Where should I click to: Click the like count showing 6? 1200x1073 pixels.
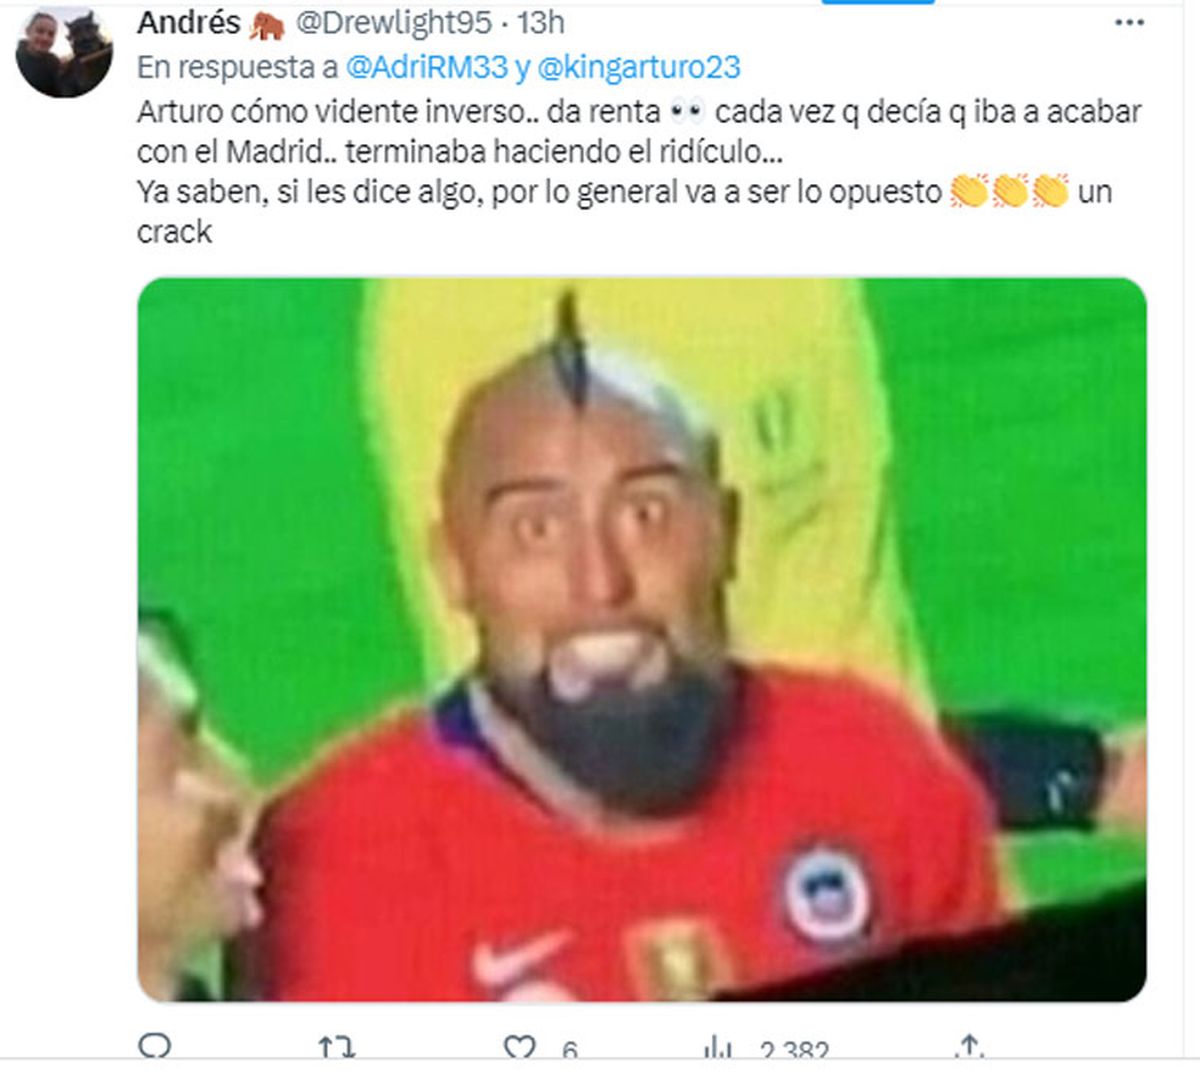569,1050
